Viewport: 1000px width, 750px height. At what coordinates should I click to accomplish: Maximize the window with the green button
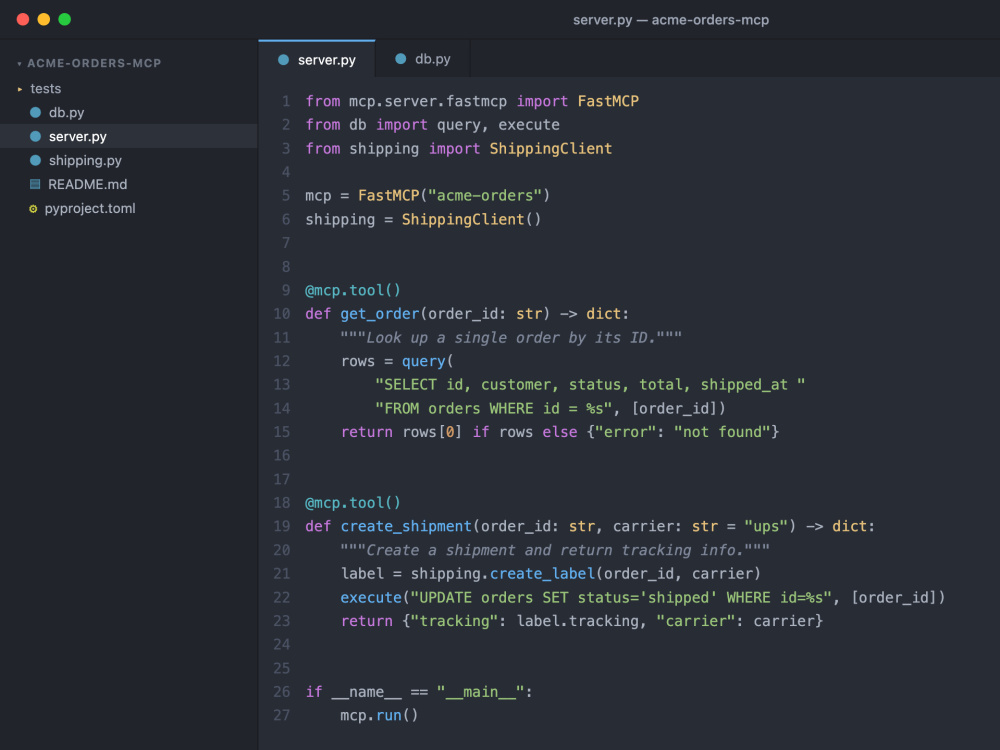coord(64,19)
